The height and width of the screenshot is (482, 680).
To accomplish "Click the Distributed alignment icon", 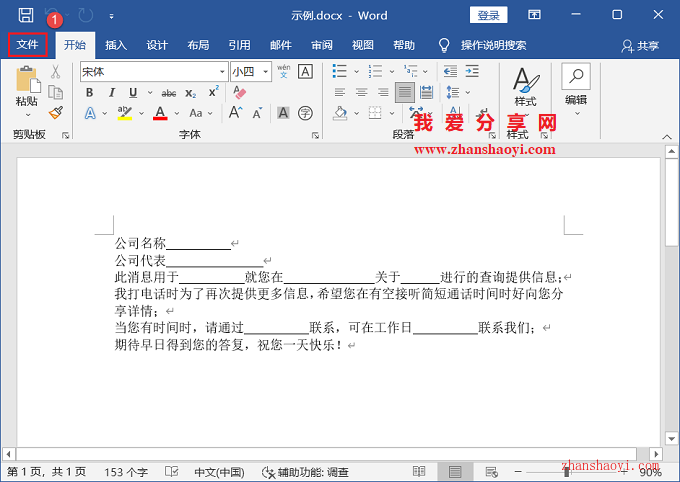I will point(427,92).
